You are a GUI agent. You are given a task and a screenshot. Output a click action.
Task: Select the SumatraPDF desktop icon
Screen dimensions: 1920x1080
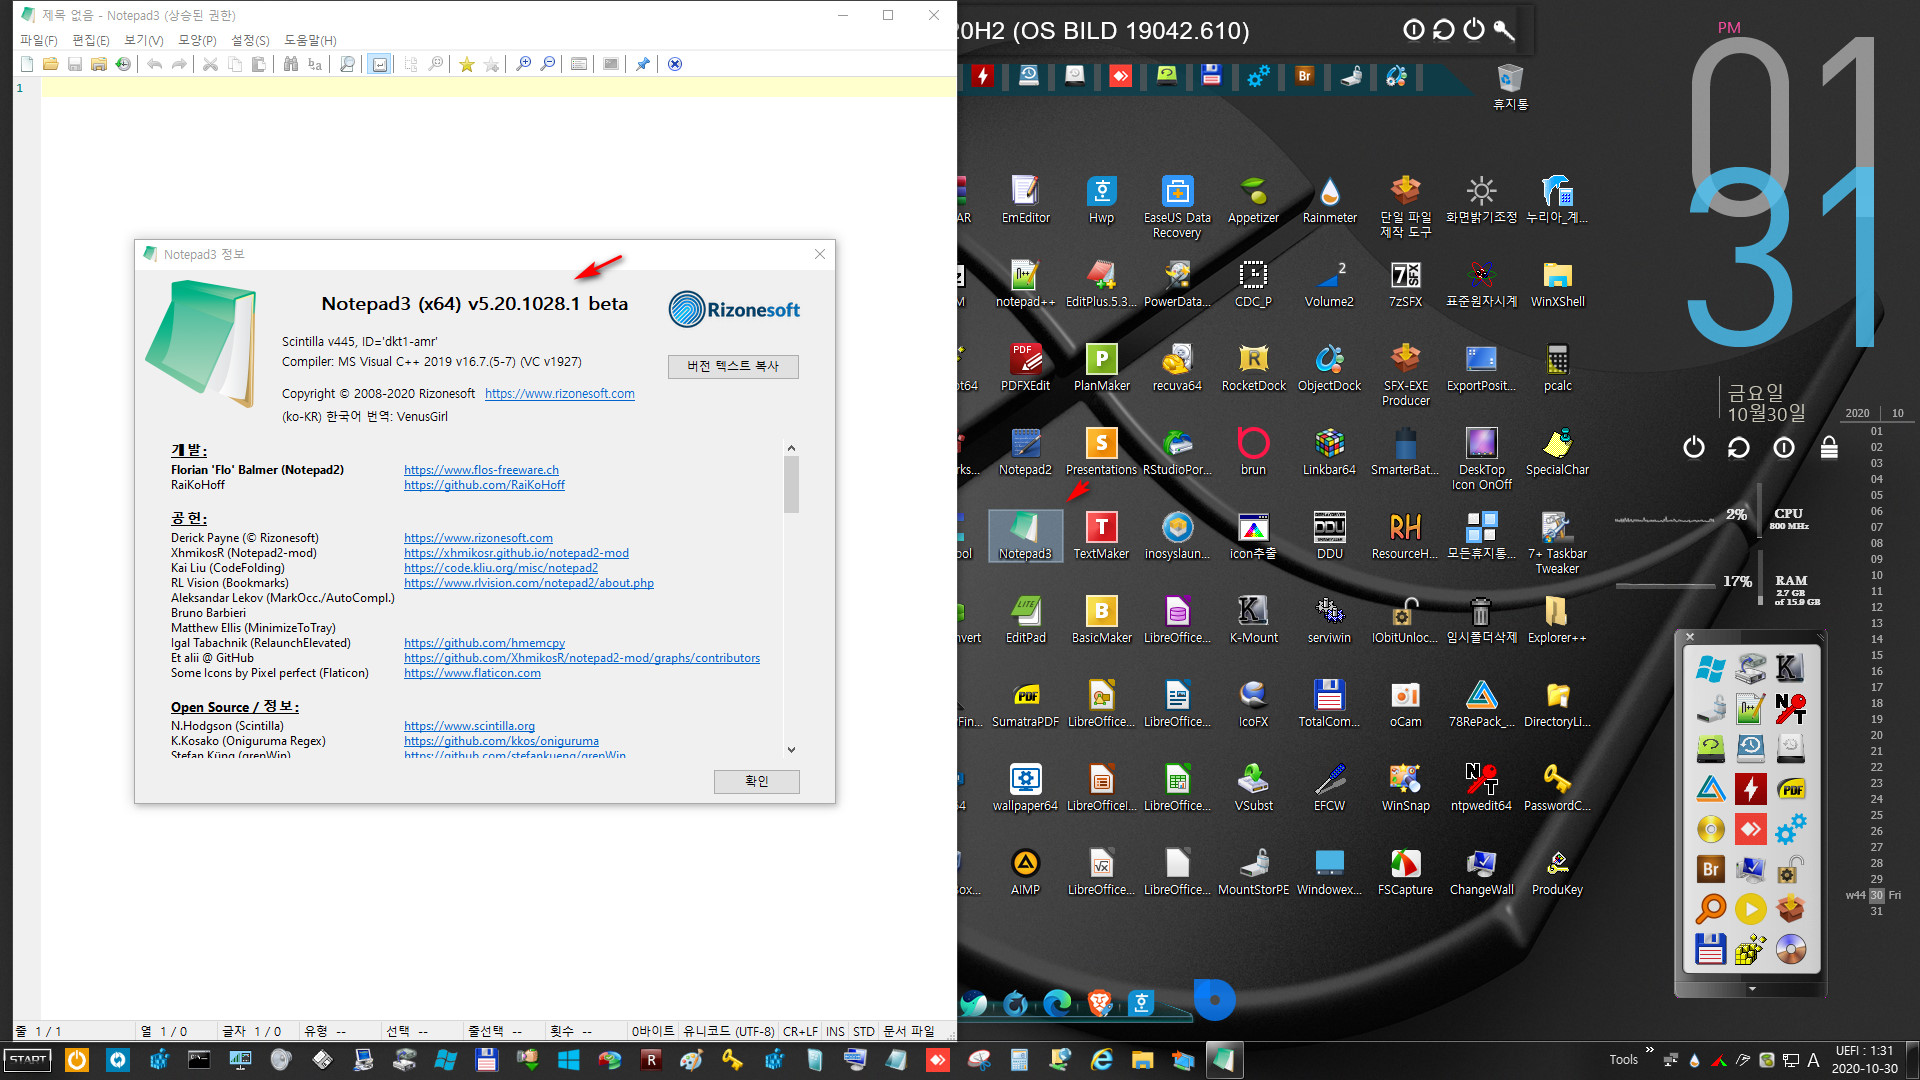coord(1025,704)
